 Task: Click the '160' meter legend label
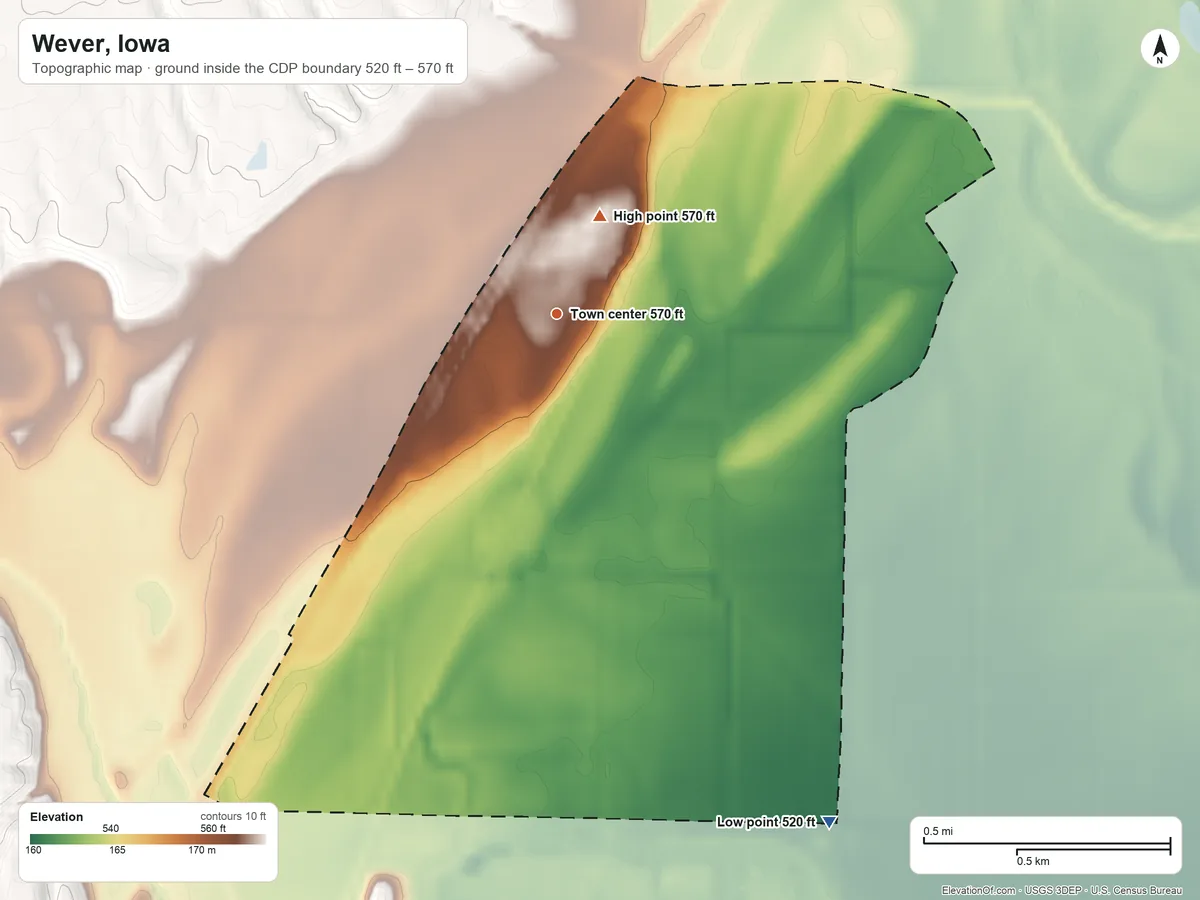34,851
